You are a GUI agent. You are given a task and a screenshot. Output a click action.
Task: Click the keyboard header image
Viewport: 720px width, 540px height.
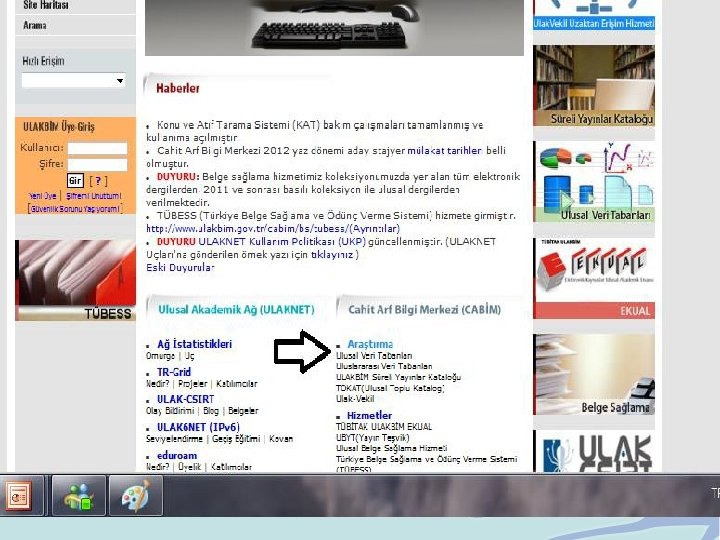click(334, 28)
